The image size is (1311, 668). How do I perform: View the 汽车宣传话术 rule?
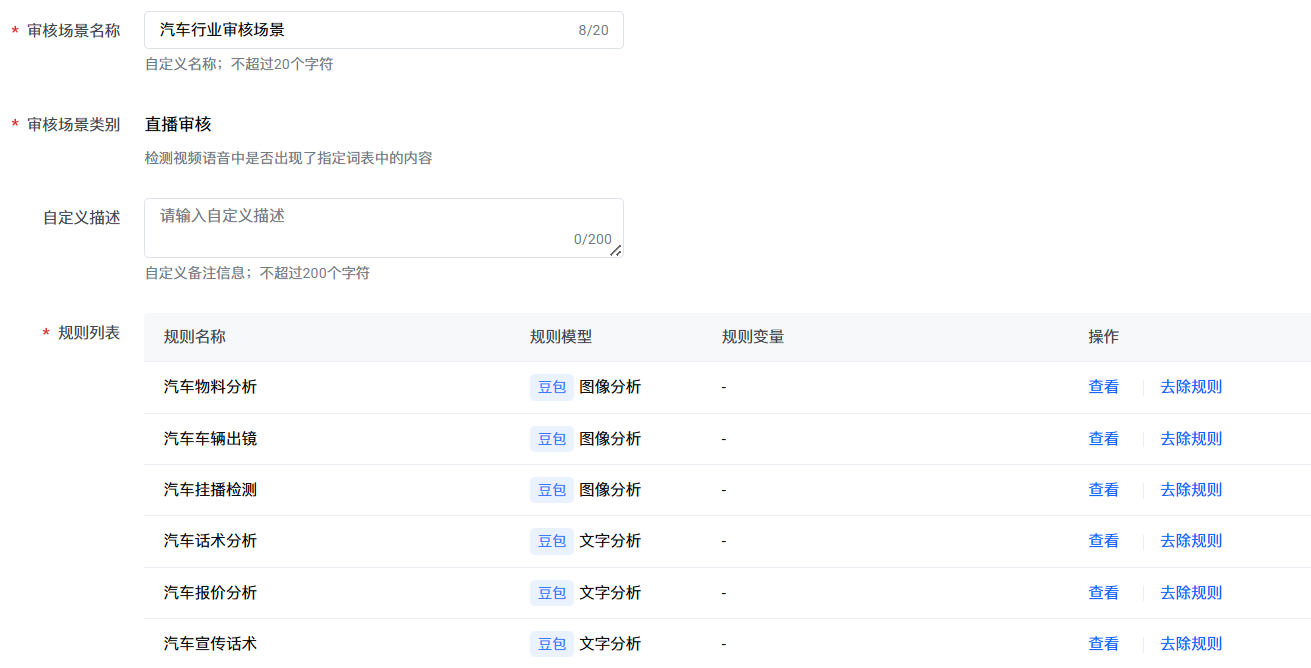click(1103, 644)
